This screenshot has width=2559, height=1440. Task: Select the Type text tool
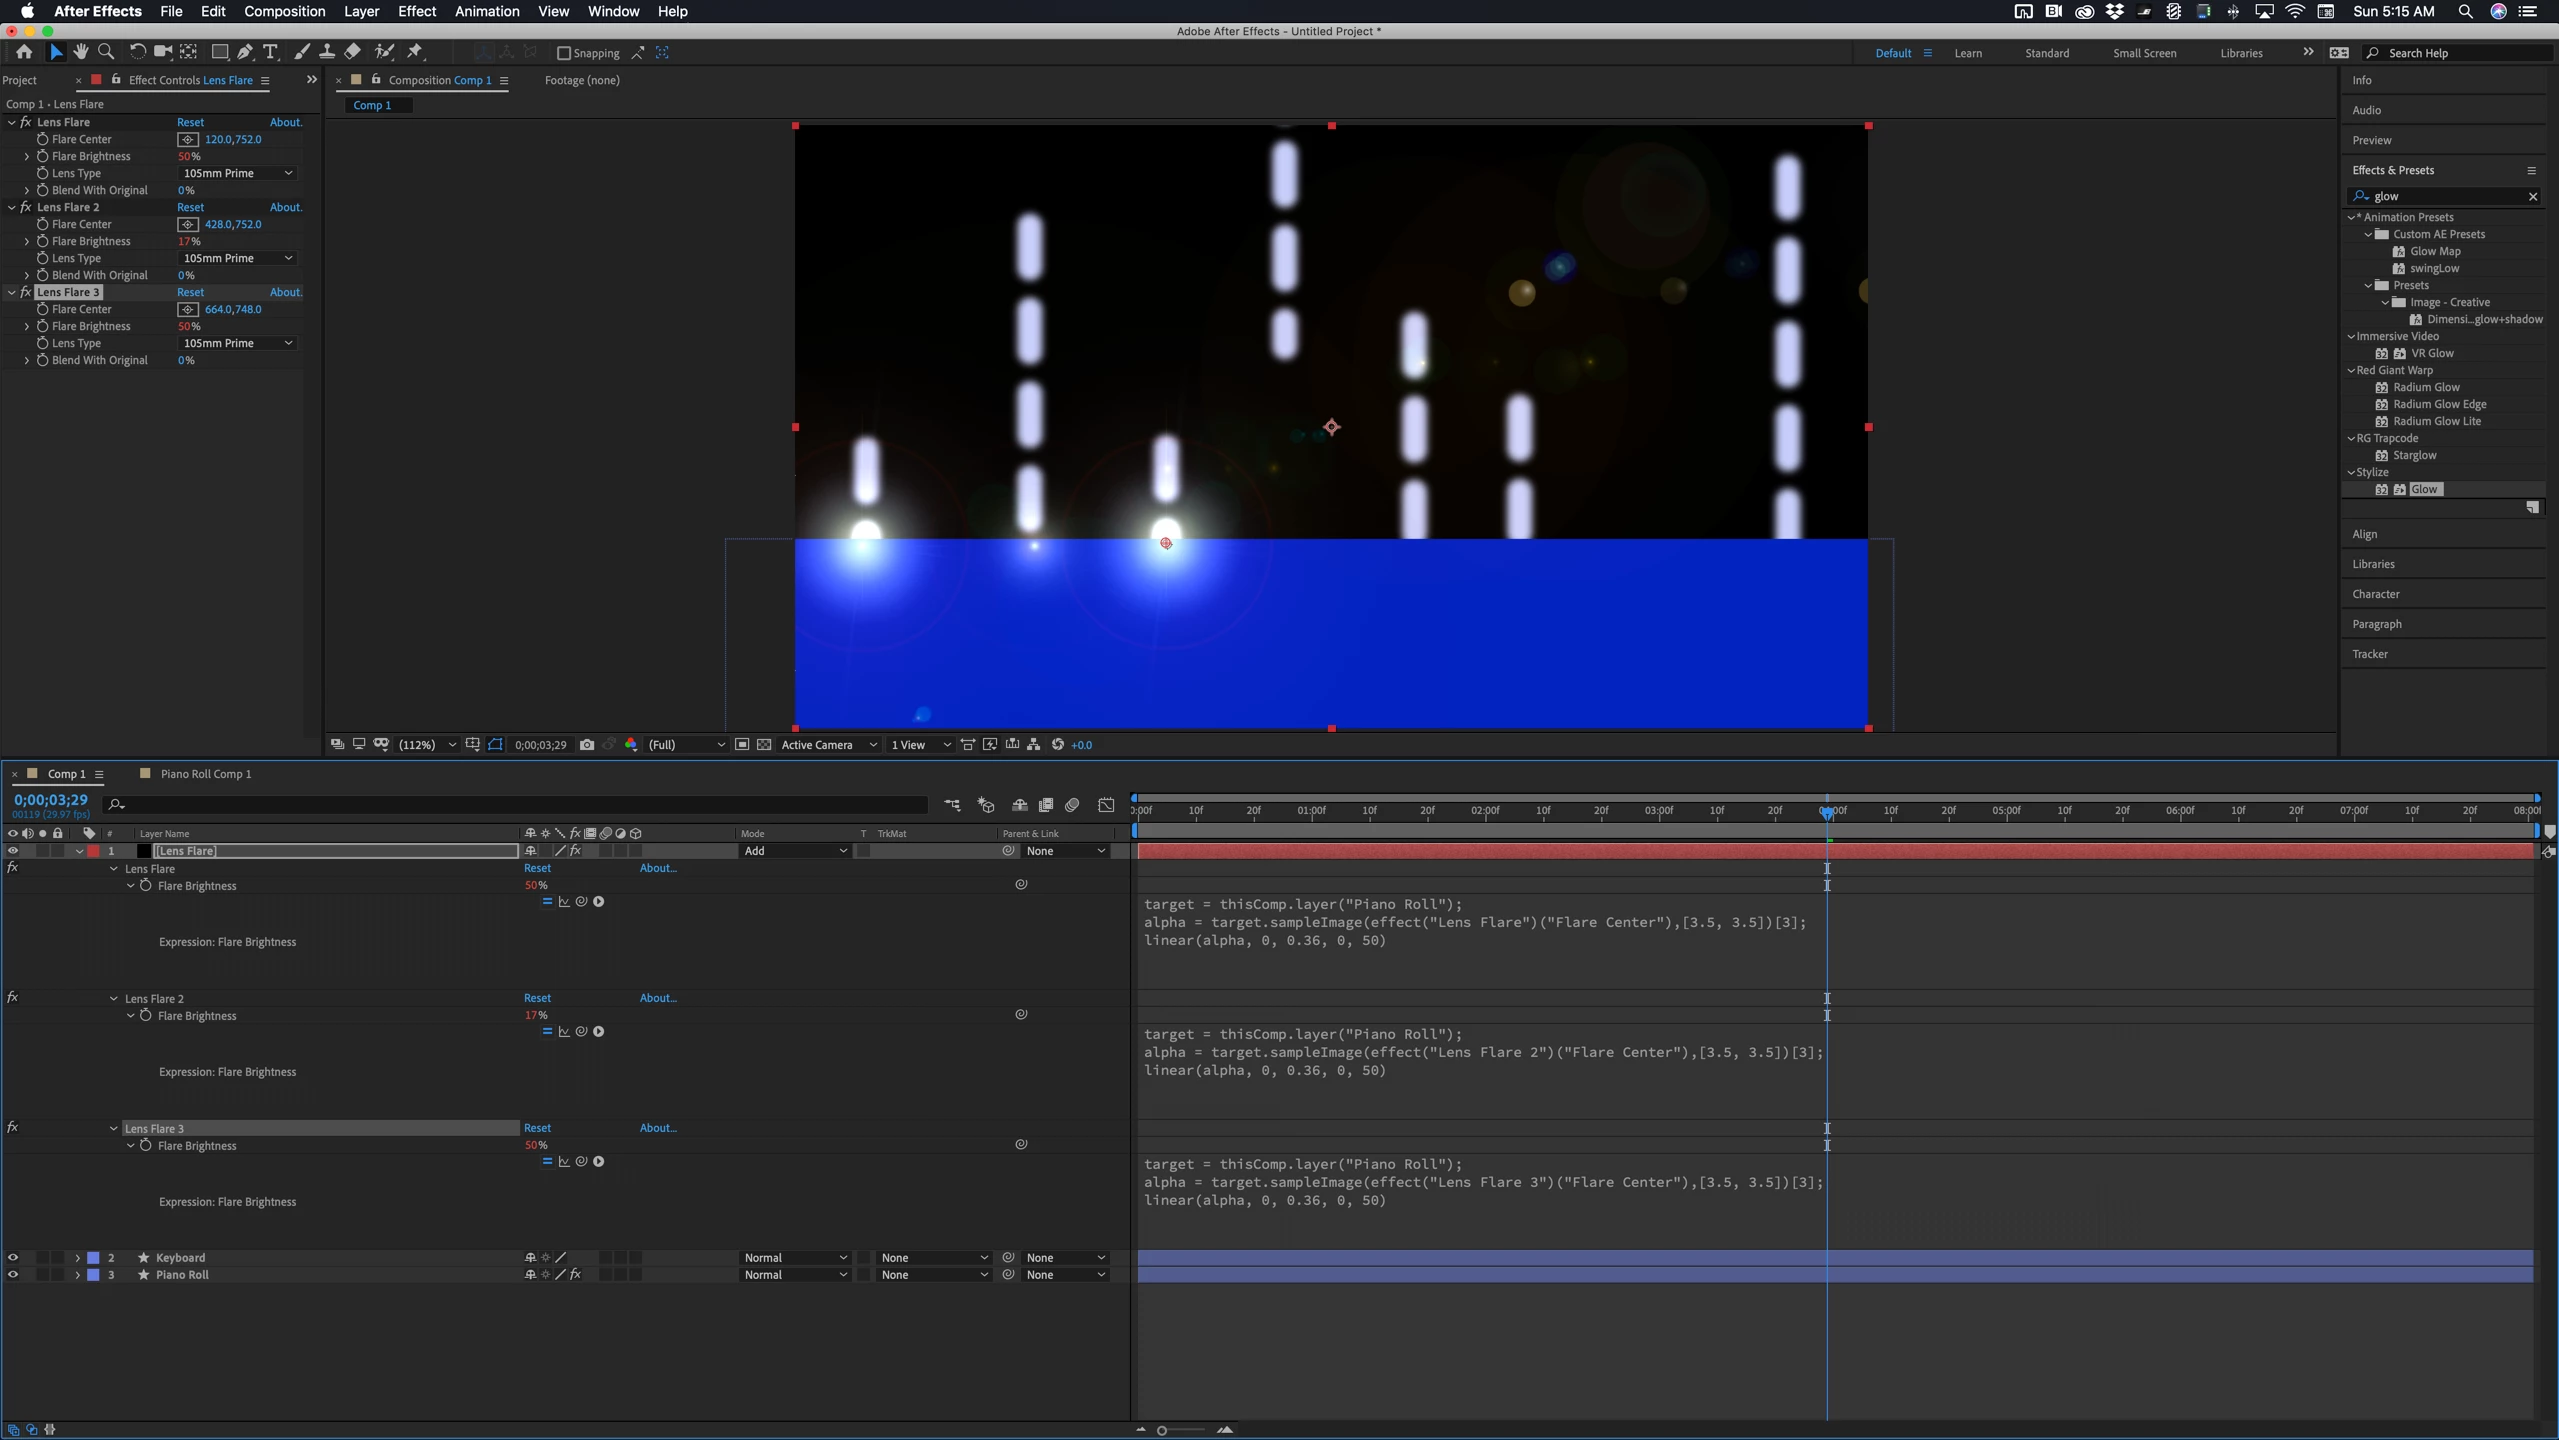(x=270, y=52)
